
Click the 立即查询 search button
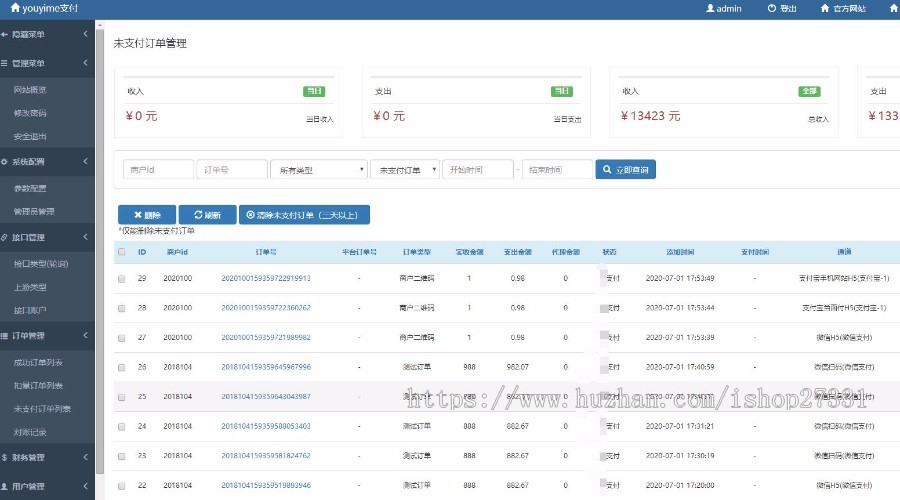(x=626, y=170)
